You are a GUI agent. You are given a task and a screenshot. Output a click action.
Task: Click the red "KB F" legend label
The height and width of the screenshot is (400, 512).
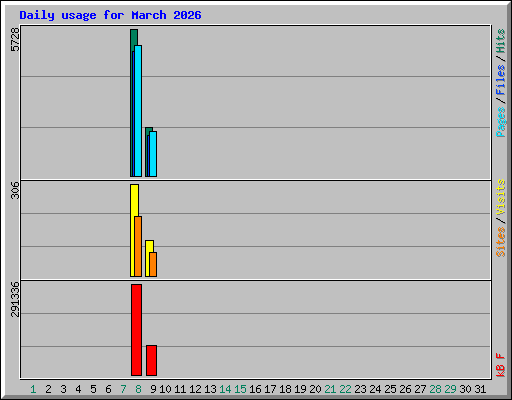(501, 365)
